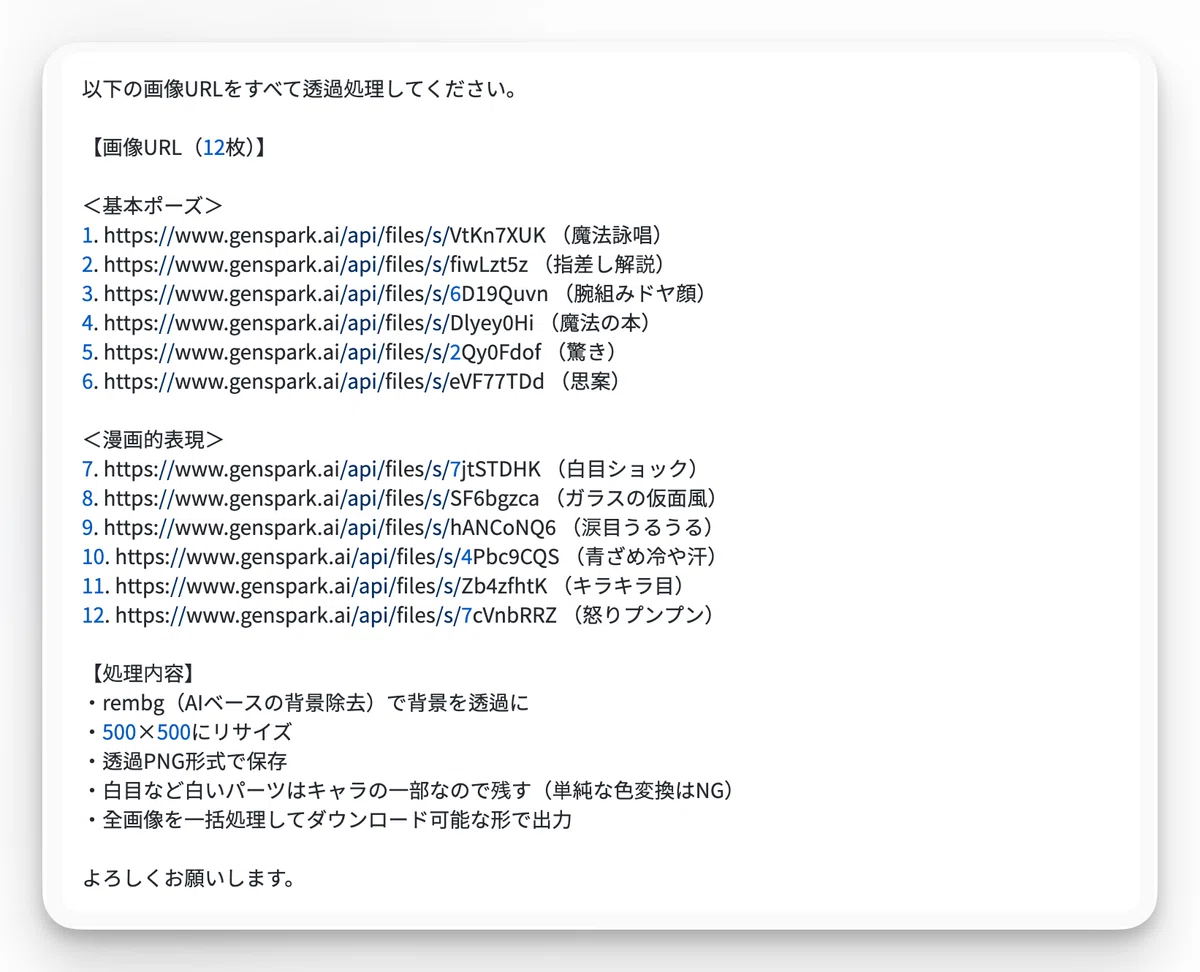Screen dimensions: 1200x972
Task: Open the Zb4zfhtK image URL for キラキラ目
Action: coord(332,585)
